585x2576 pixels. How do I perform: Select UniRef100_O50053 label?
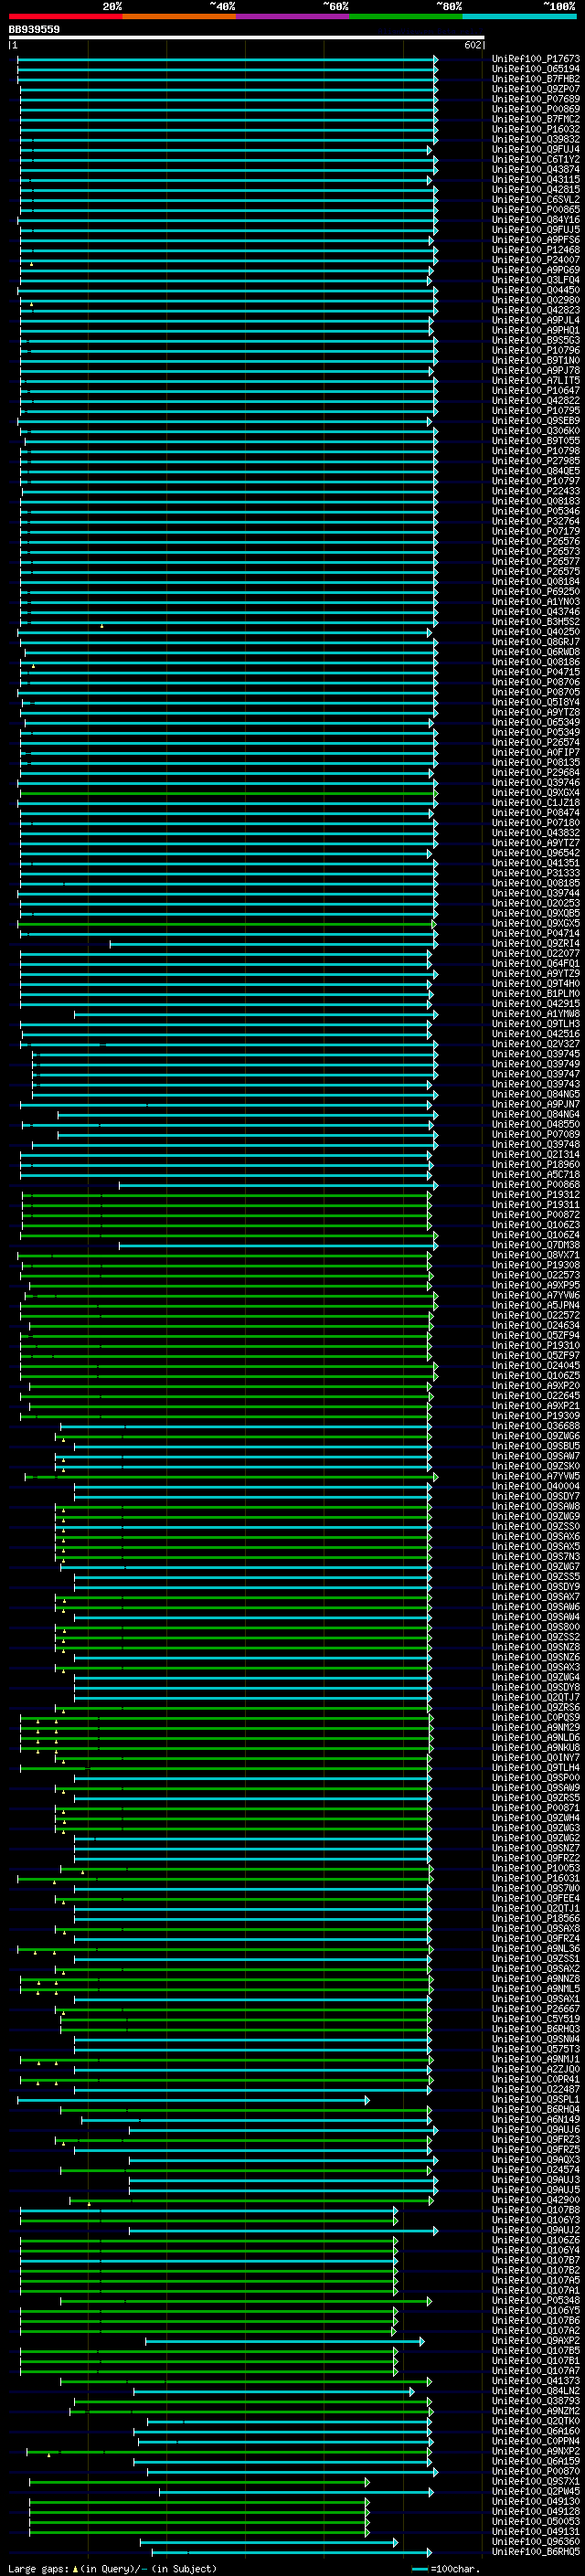click(536, 2522)
